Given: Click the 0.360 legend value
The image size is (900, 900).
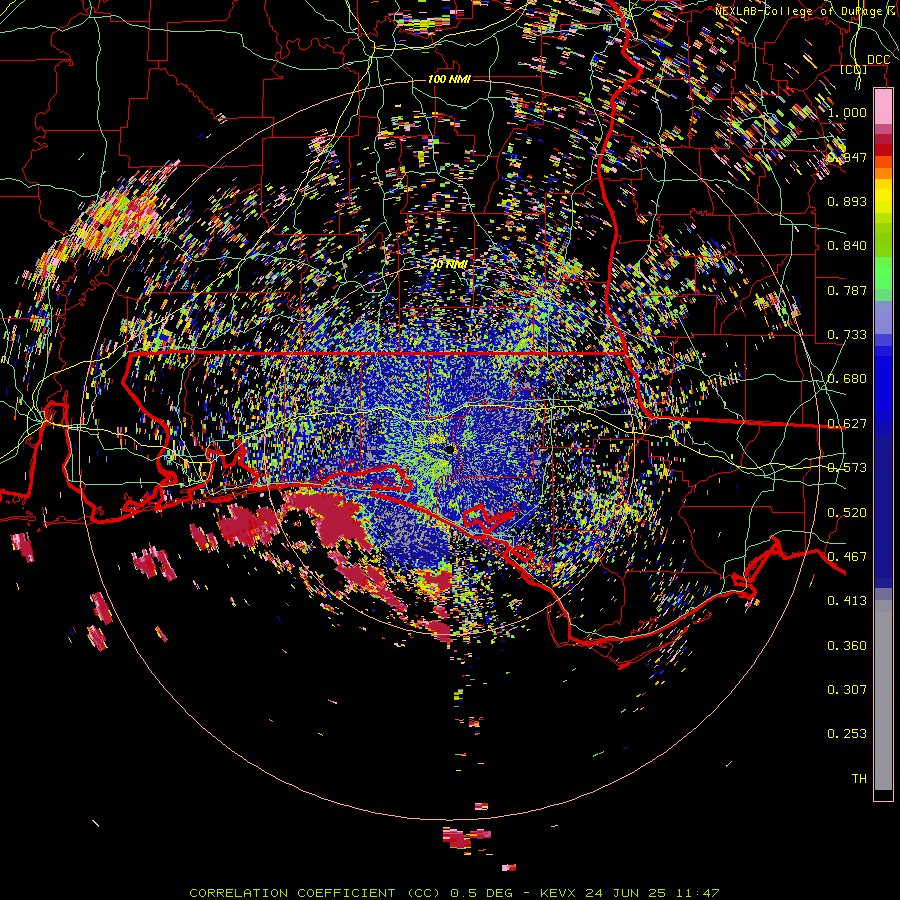Looking at the screenshot, I should tap(847, 646).
